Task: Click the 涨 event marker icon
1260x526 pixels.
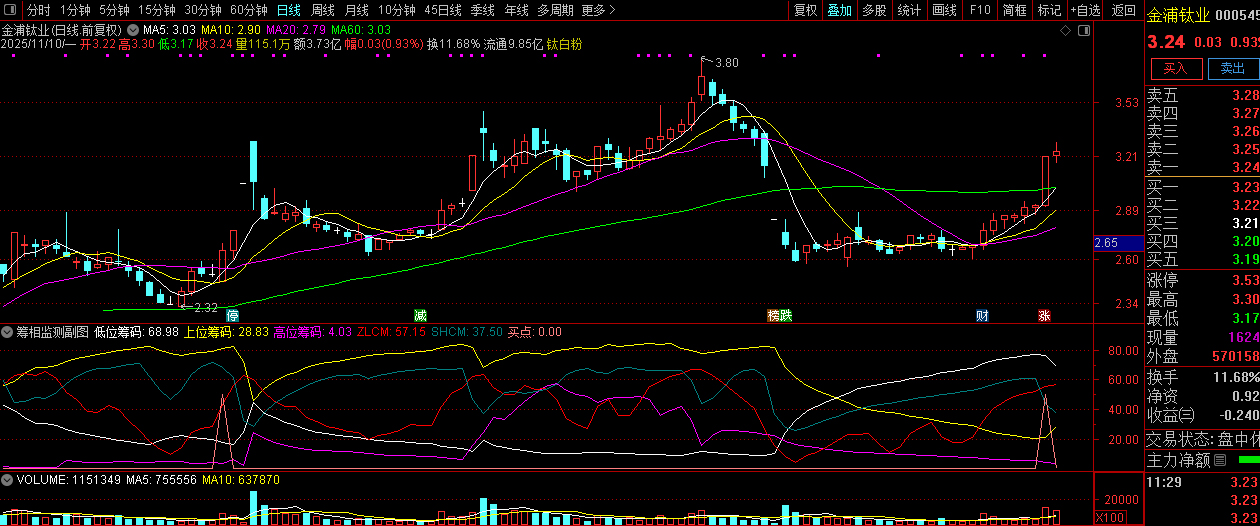Action: click(x=1044, y=316)
